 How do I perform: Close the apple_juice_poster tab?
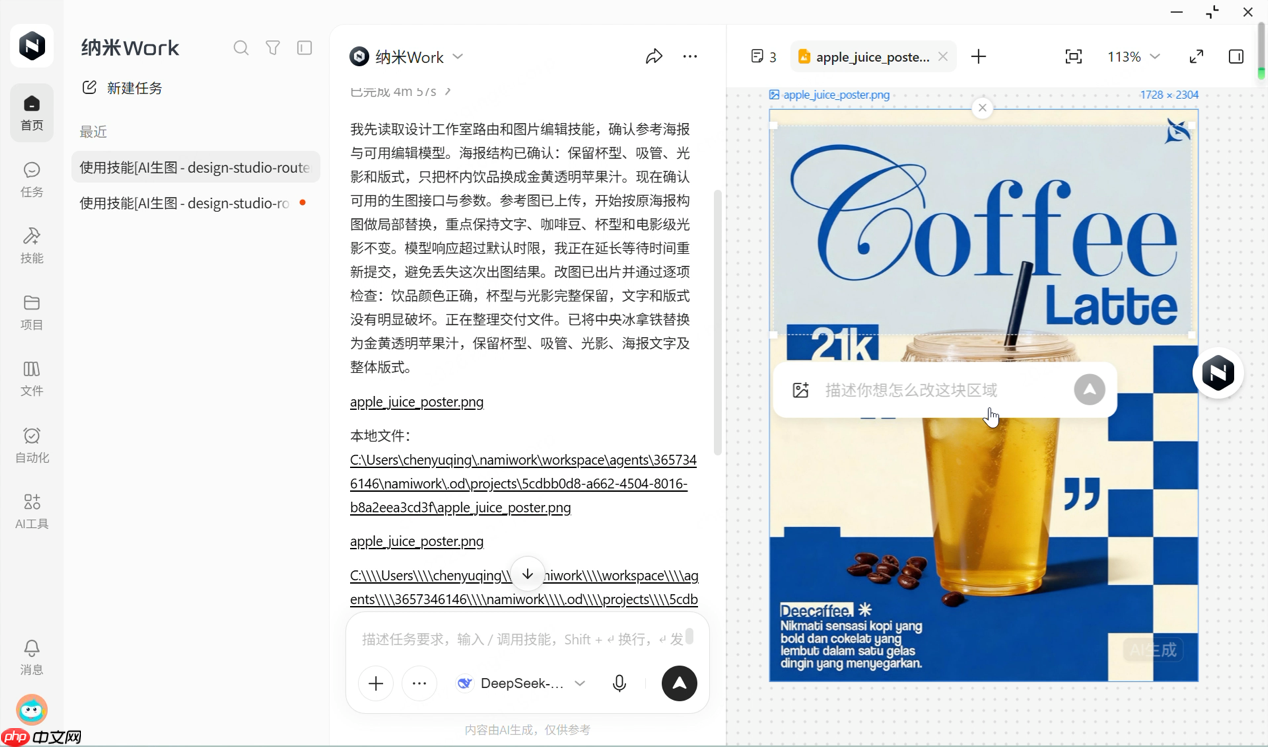[x=943, y=57]
